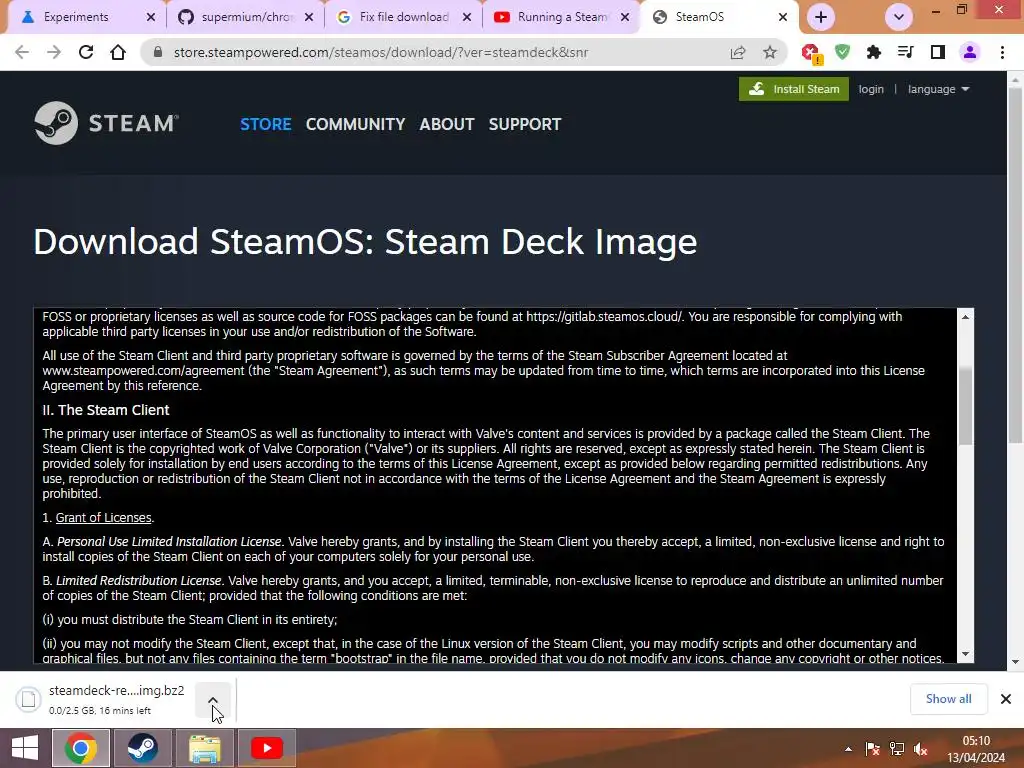Open the language dropdown

pos(938,89)
